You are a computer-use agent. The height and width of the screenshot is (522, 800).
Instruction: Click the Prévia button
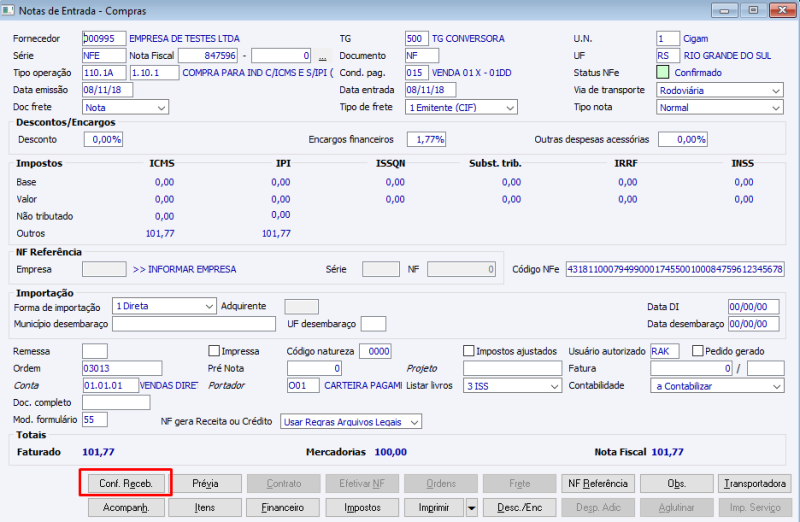coord(205,483)
